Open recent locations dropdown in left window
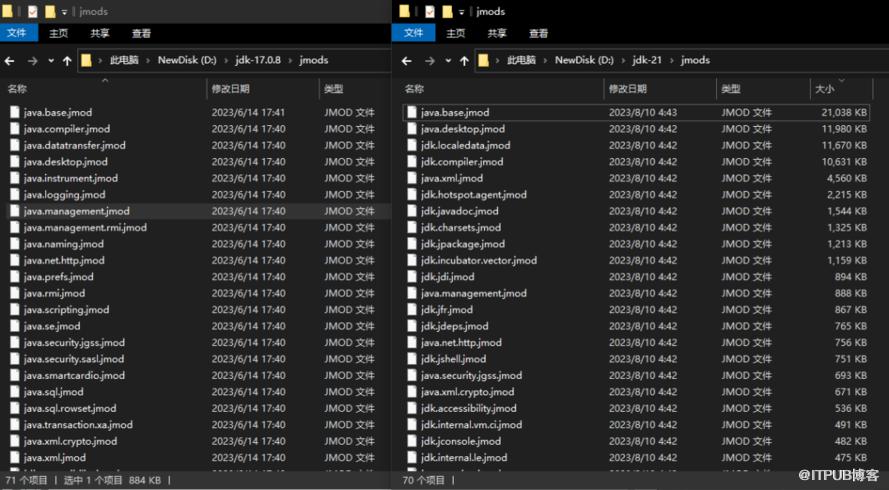The width and height of the screenshot is (889, 490). (51, 61)
